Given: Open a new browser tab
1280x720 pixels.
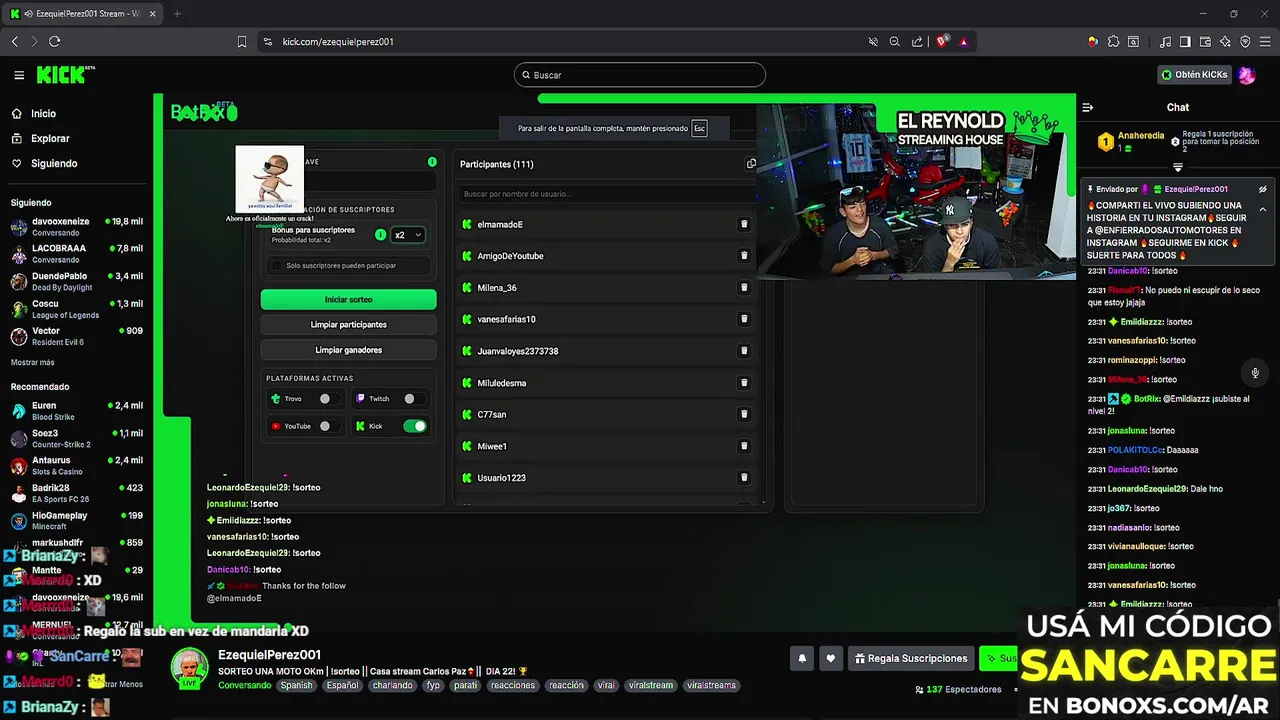Looking at the screenshot, I should (x=177, y=14).
